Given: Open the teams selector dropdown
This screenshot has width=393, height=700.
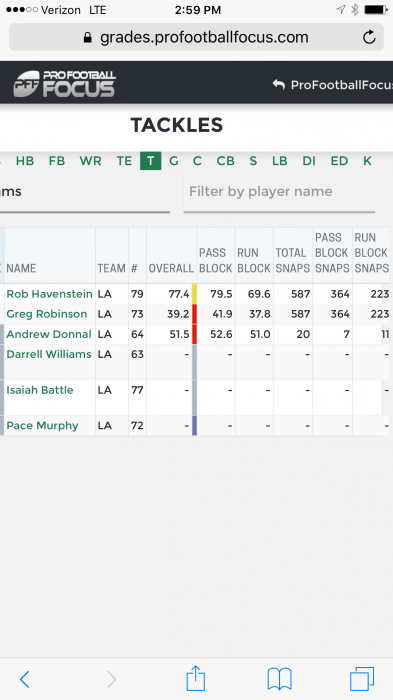Looking at the screenshot, I should [85, 193].
